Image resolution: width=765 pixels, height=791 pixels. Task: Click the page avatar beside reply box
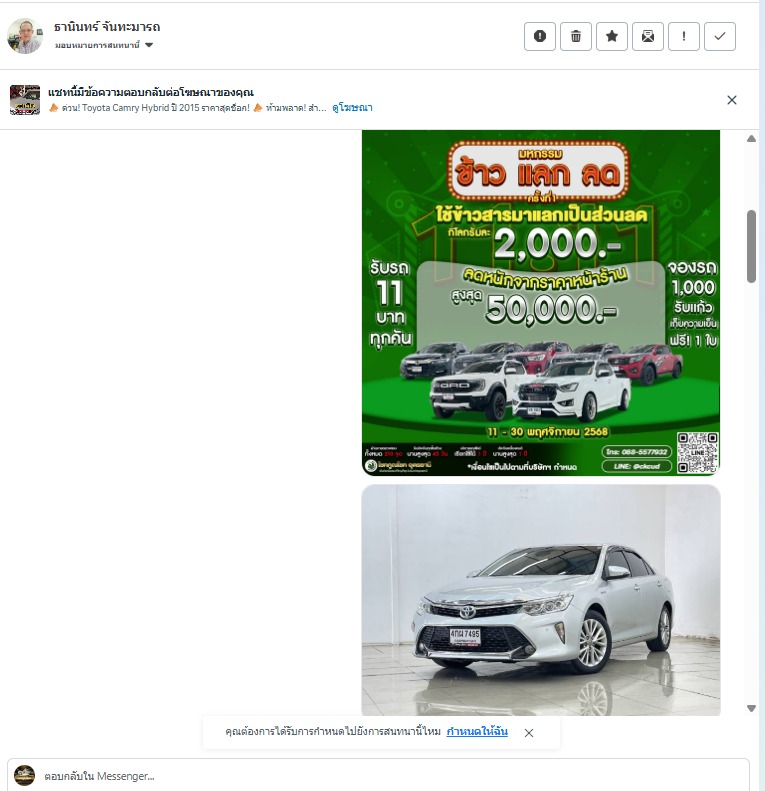pyautogui.click(x=24, y=775)
